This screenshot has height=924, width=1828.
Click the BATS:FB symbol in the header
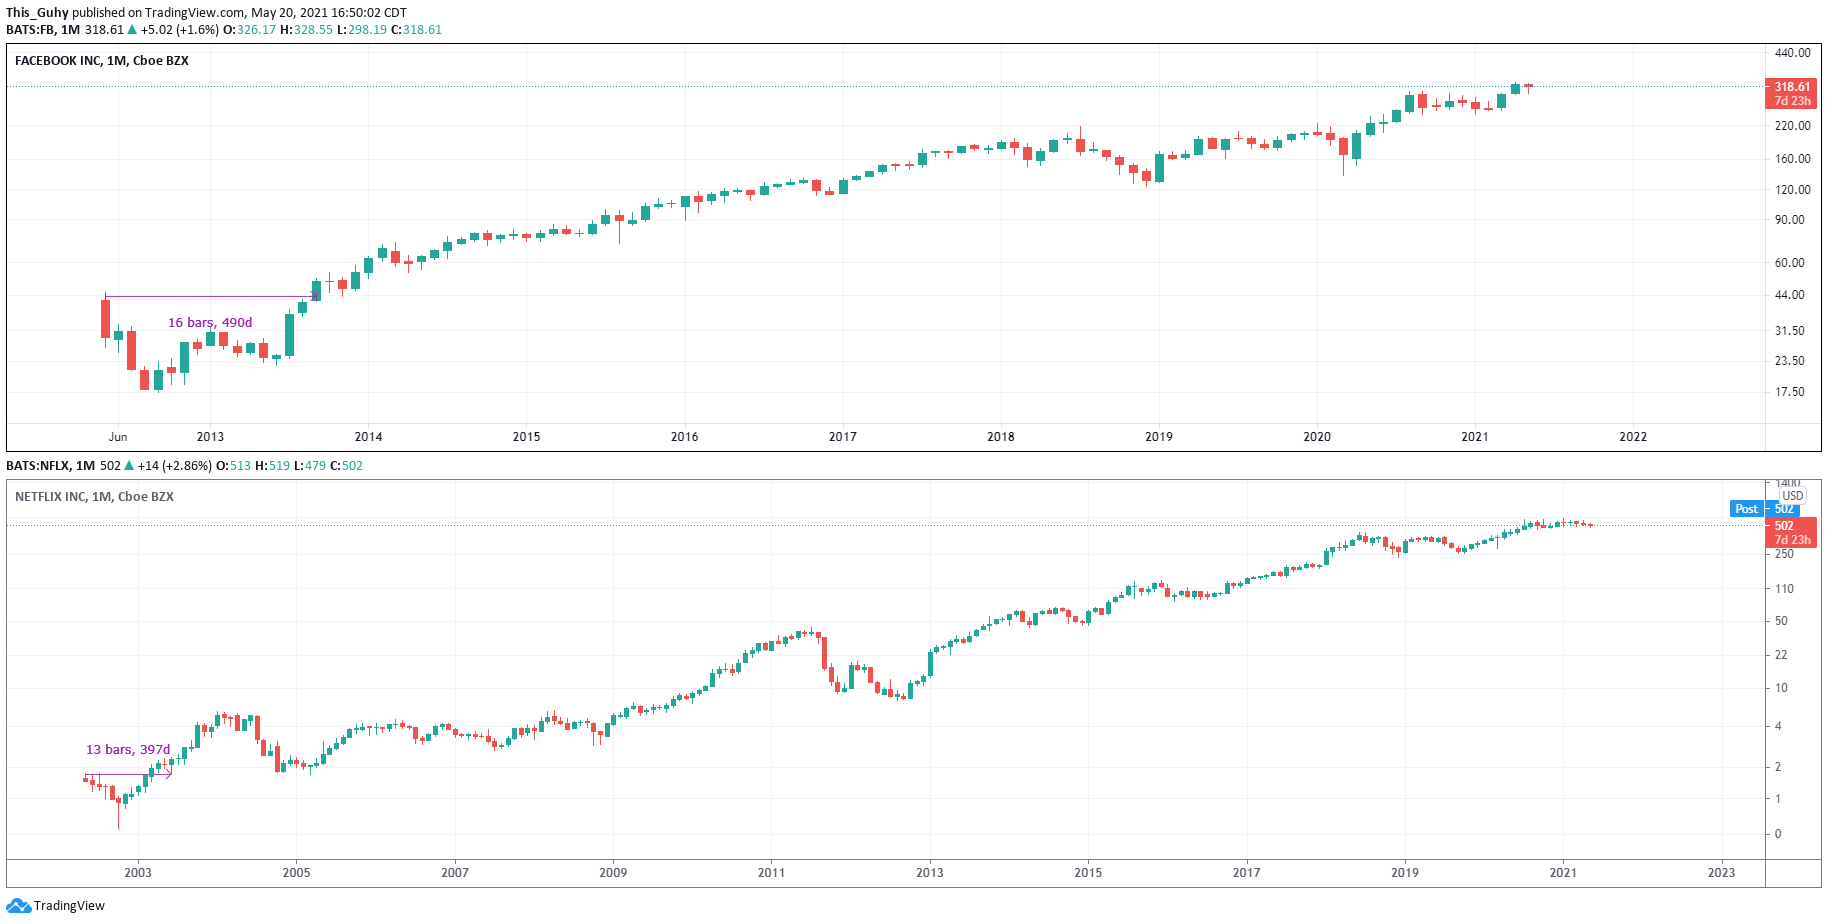(x=30, y=30)
